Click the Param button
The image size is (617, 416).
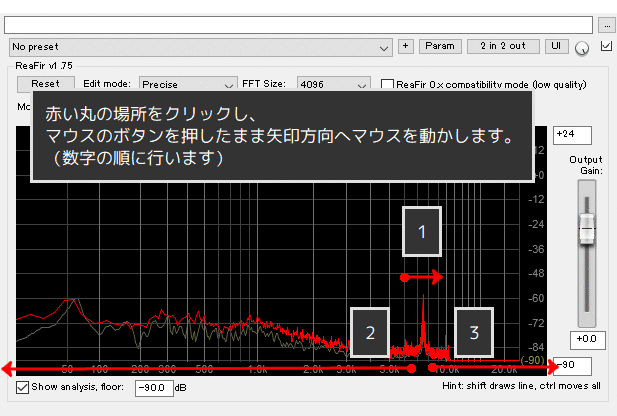click(x=439, y=46)
